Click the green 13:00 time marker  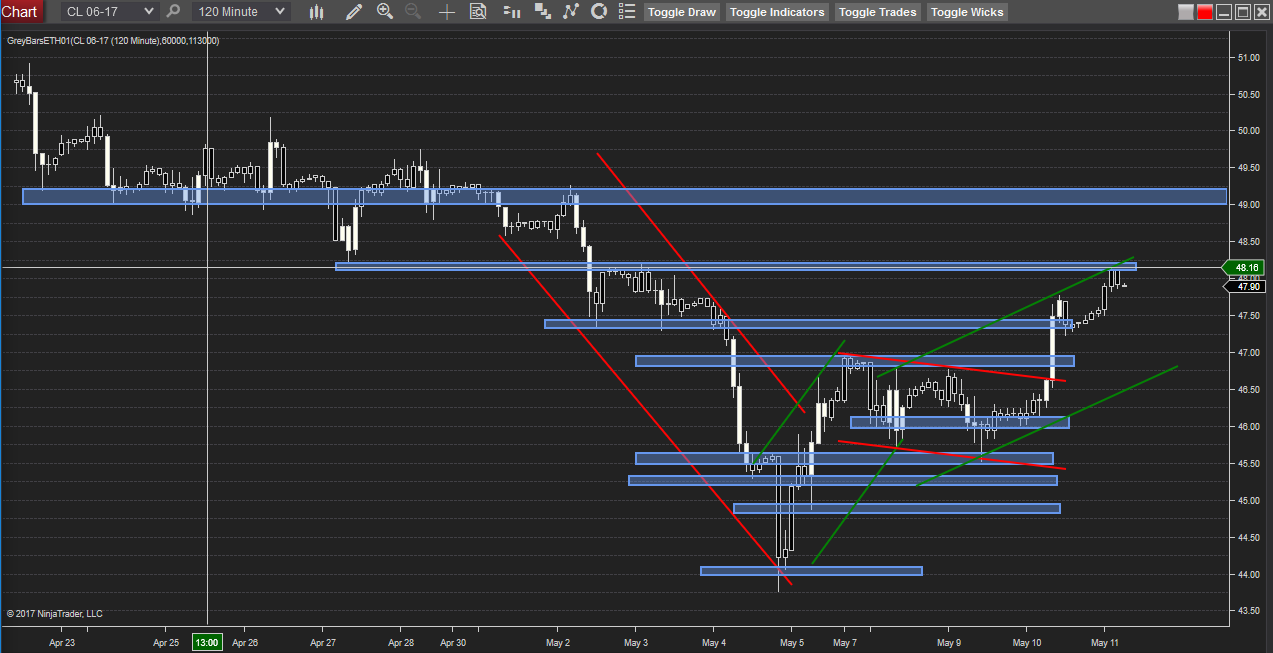coord(207,642)
